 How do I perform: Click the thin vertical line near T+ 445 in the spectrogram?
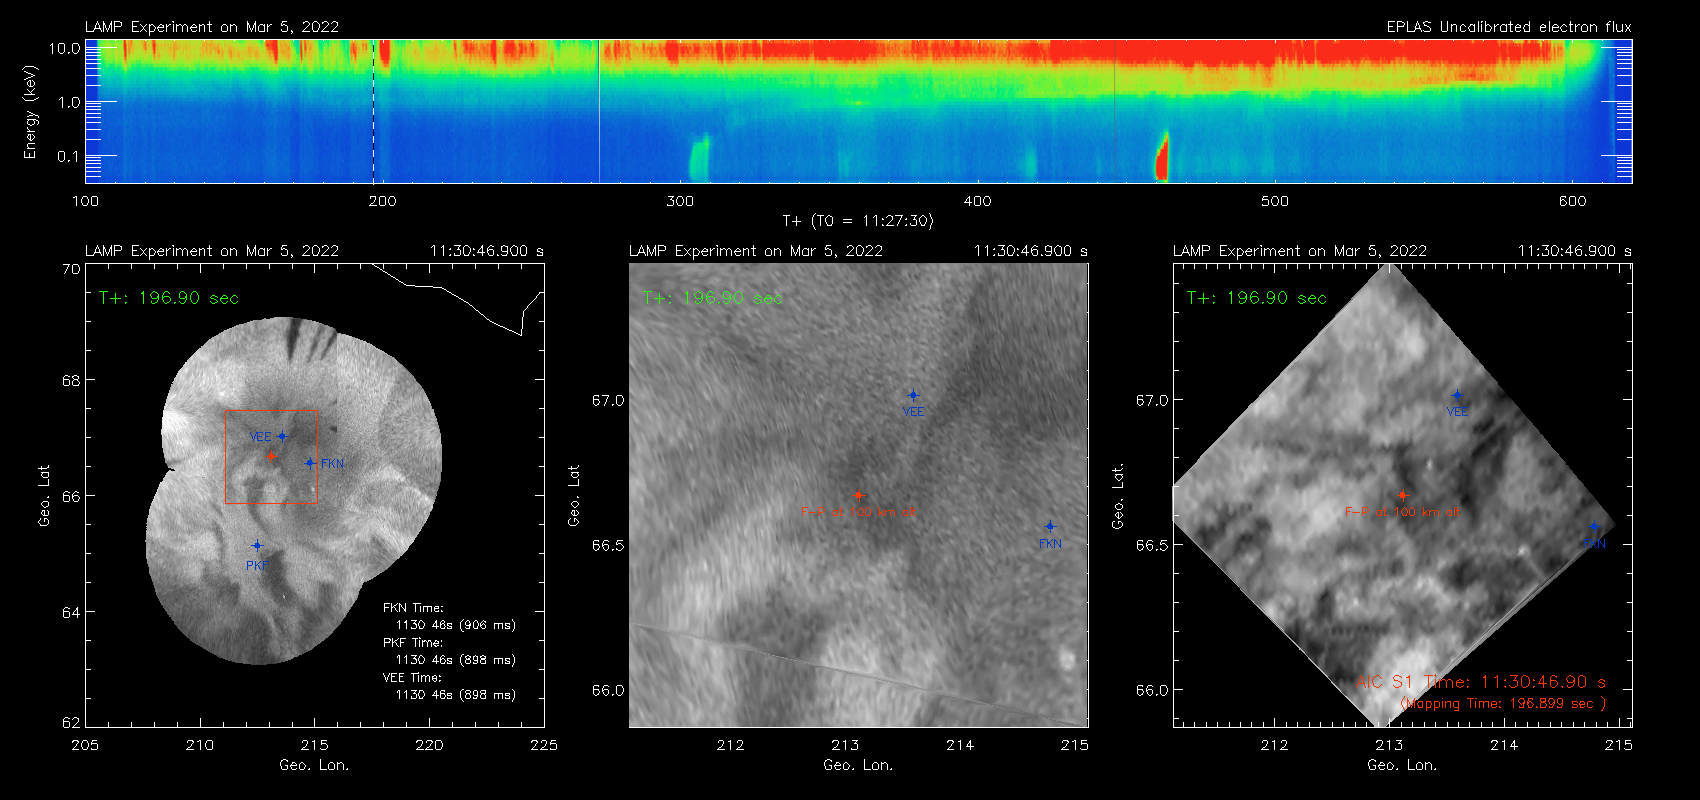click(1114, 111)
